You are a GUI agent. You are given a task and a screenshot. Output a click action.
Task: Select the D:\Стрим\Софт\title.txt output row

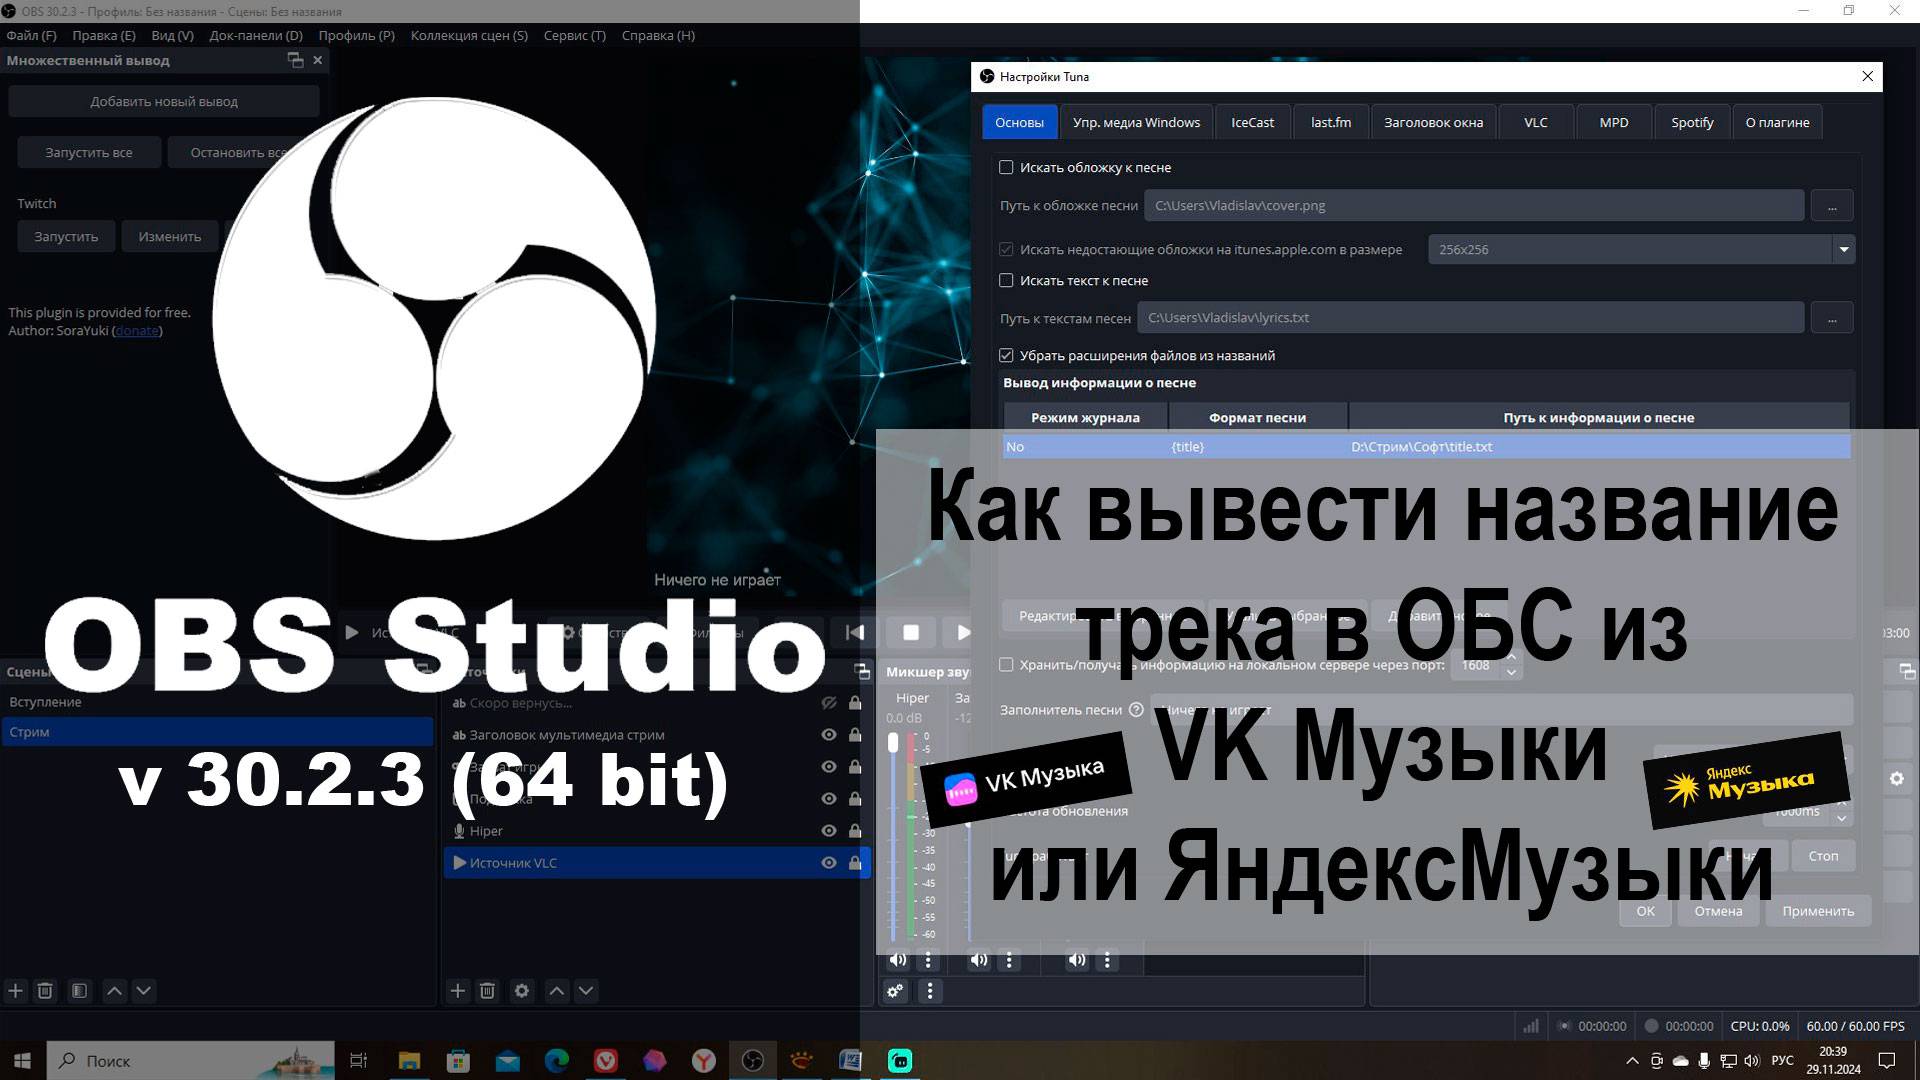click(x=1426, y=446)
